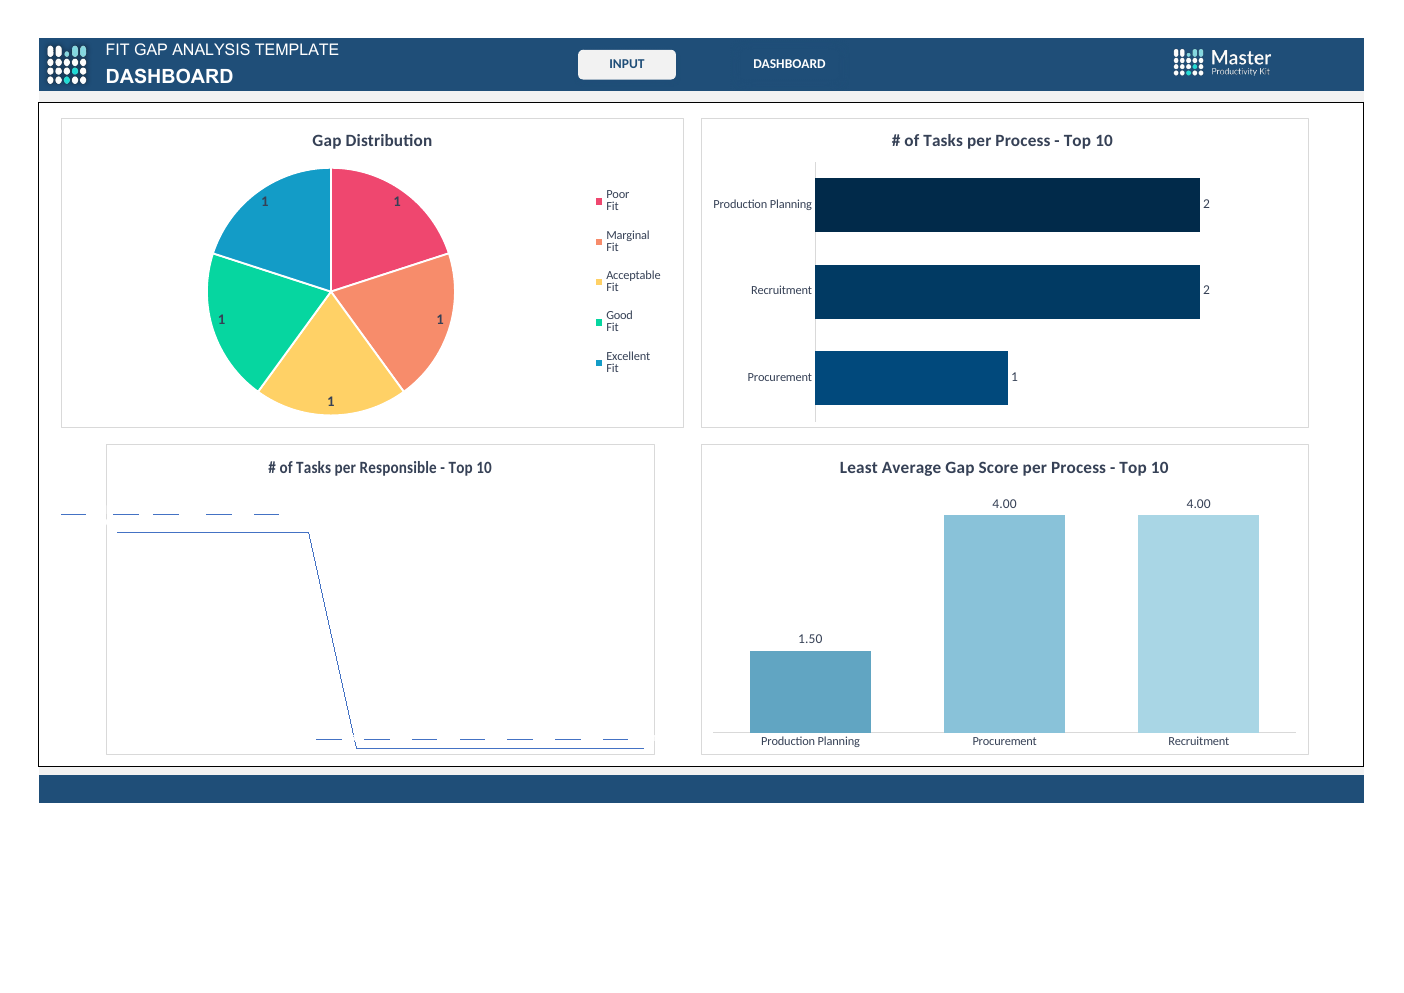1404x993 pixels.
Task: Select the 'Marginal Fit' legend label
Action: tap(627, 241)
